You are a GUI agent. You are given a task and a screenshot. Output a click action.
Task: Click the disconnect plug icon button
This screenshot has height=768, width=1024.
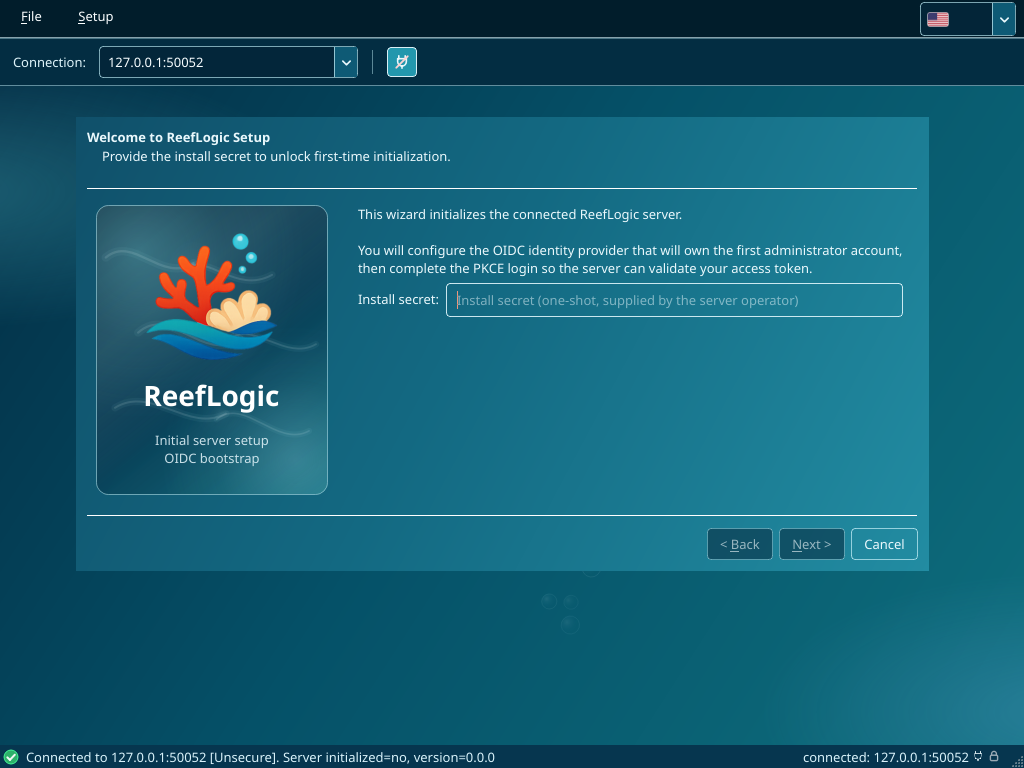point(402,62)
